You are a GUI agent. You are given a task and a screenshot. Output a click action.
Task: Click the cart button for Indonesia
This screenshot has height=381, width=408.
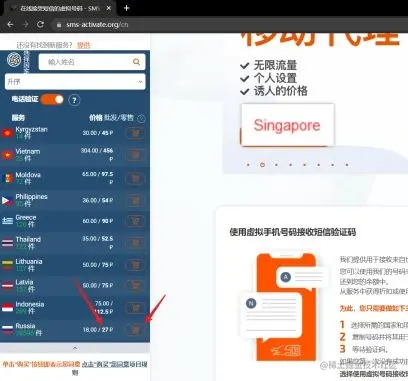(135, 308)
